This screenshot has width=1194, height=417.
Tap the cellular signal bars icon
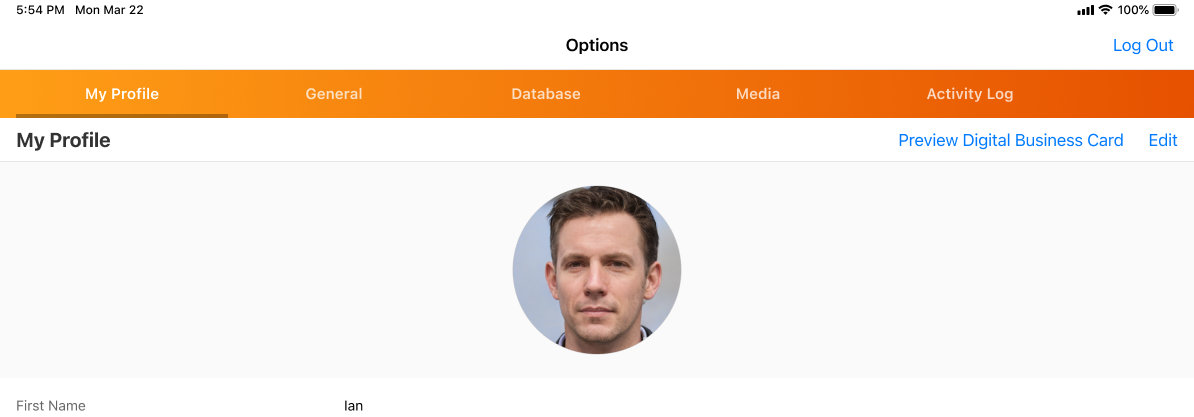pyautogui.click(x=1085, y=10)
